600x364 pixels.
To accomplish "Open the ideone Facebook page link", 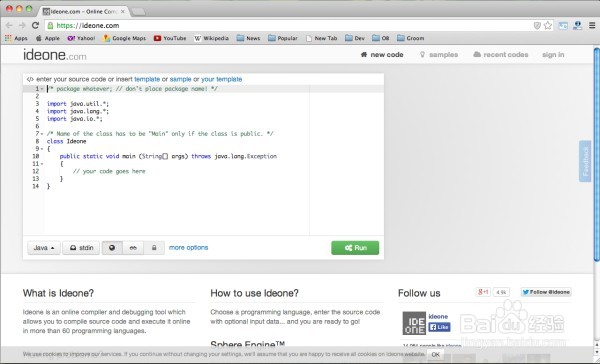I will (438, 317).
